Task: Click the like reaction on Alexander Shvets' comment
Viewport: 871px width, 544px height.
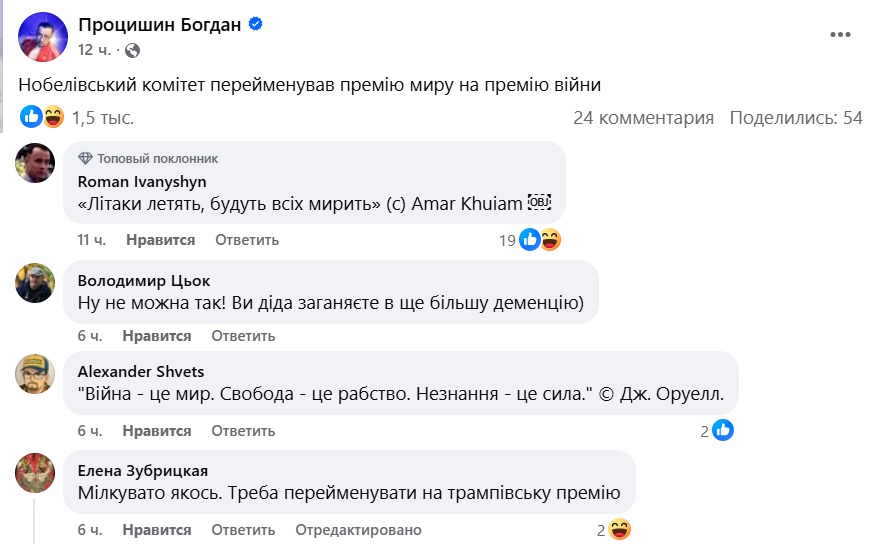Action: (723, 430)
